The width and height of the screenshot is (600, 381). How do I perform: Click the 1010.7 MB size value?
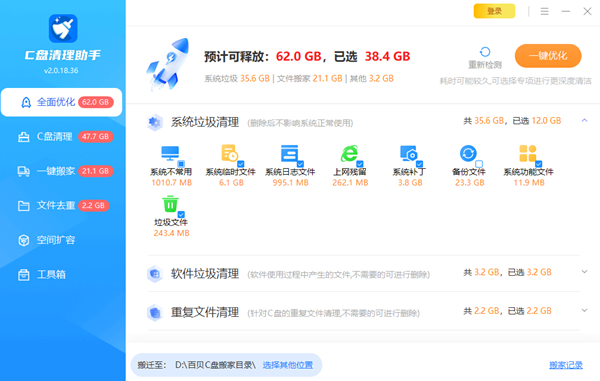point(171,183)
